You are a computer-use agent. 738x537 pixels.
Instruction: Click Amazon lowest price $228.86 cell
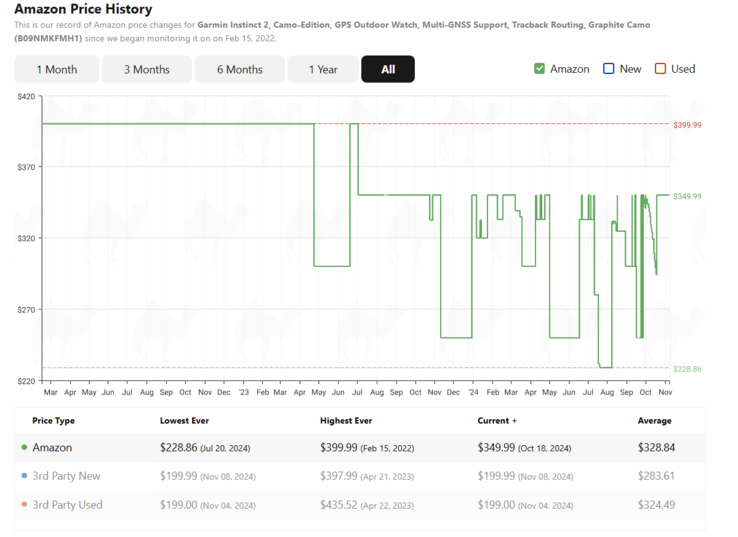(x=205, y=448)
